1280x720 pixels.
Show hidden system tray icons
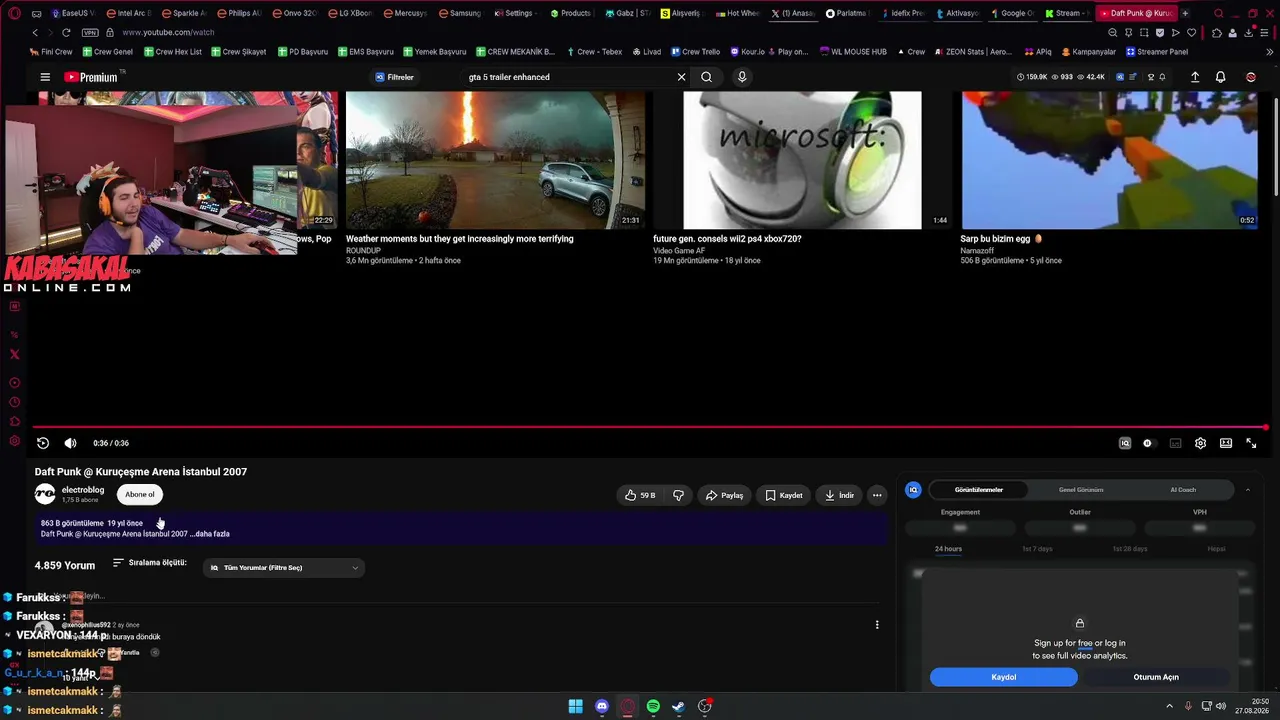1170,707
